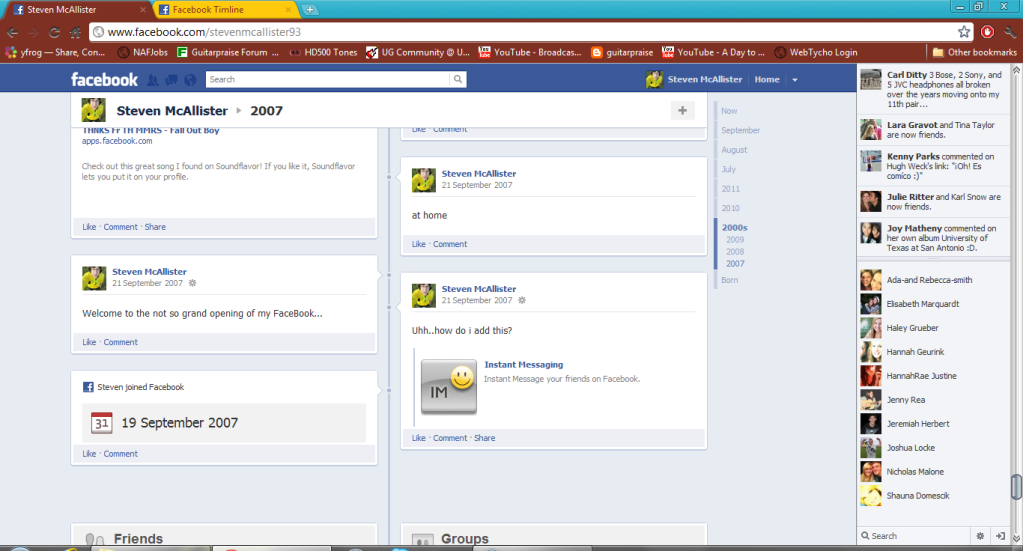Select 2000s in timeline navigation

point(734,228)
